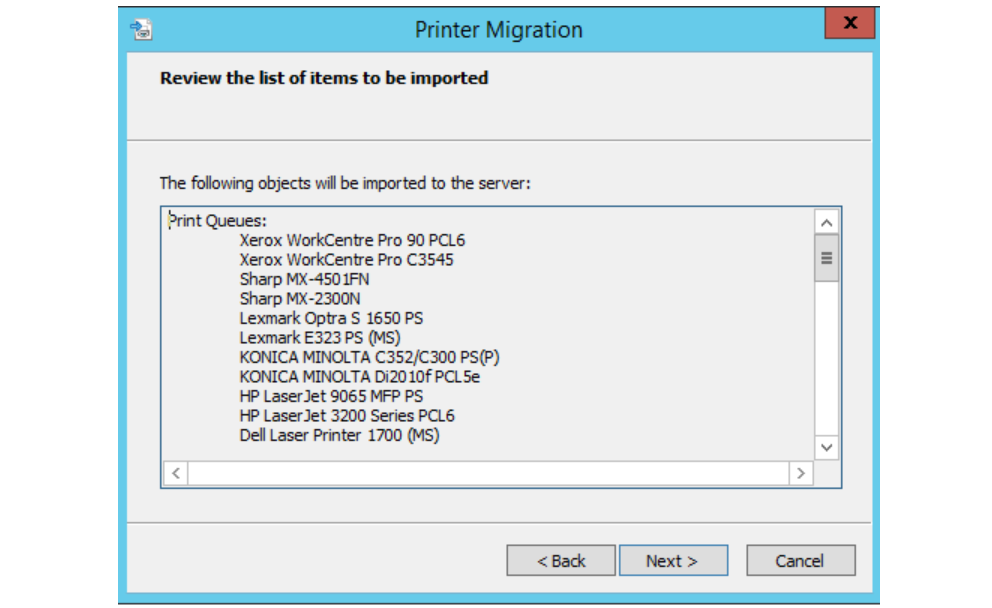Image resolution: width=992 pixels, height=608 pixels.
Task: Cancel the printer migration wizard
Action: pyautogui.click(x=800, y=561)
